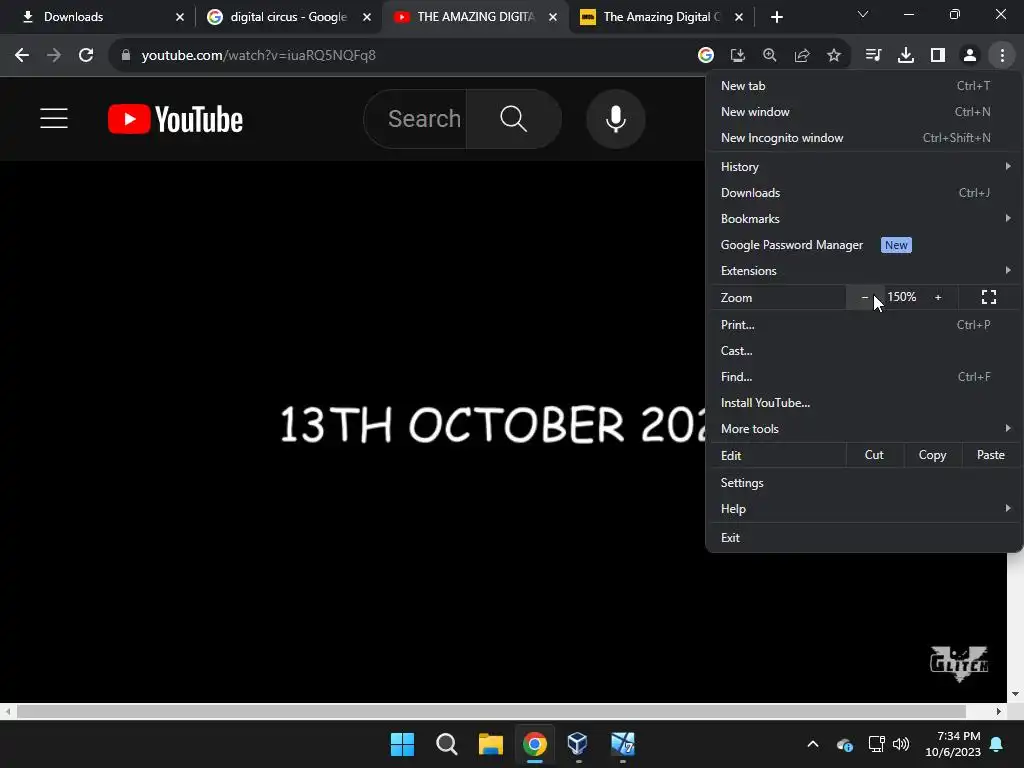Screen dimensions: 1024x768
Task: Expand Extensions submenu
Action: [x=863, y=270]
